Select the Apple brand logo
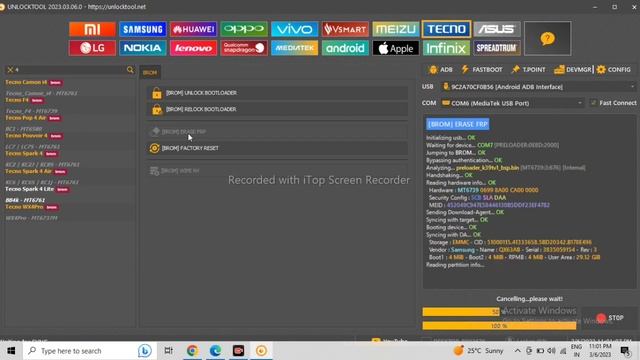The width and height of the screenshot is (640, 360). click(x=396, y=48)
